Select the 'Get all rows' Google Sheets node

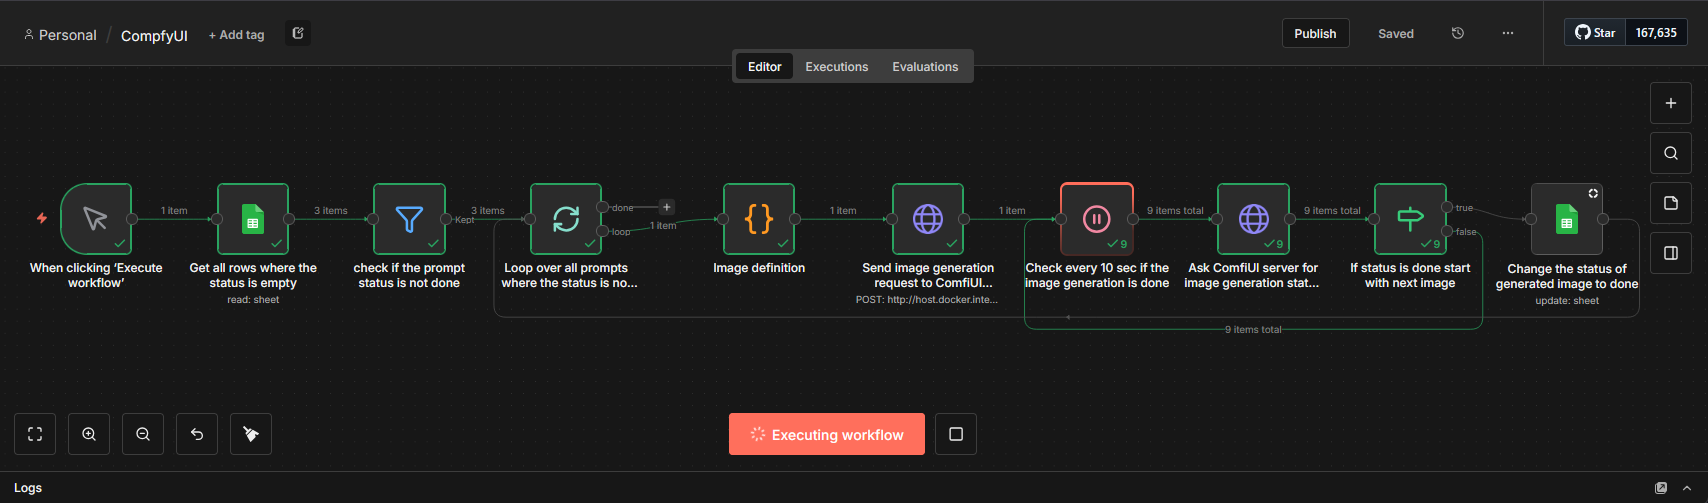[253, 219]
